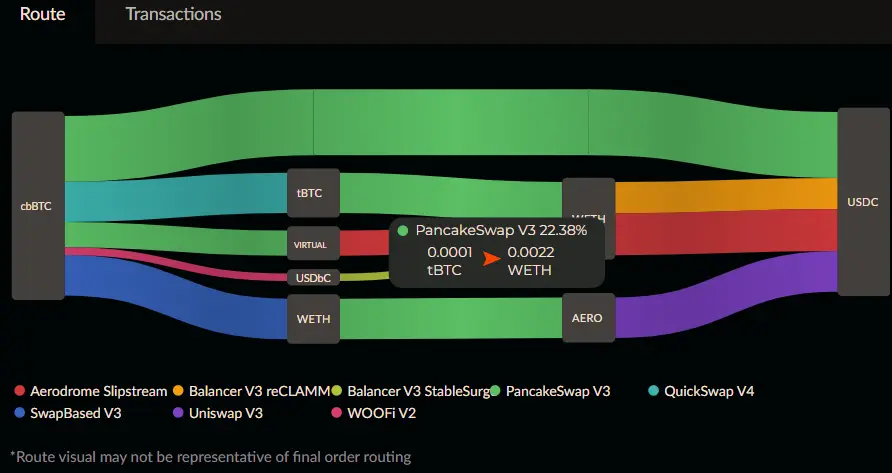Click the purple Uniswap flow from AERO
Viewport: 892px width, 473px height.
coord(722,296)
